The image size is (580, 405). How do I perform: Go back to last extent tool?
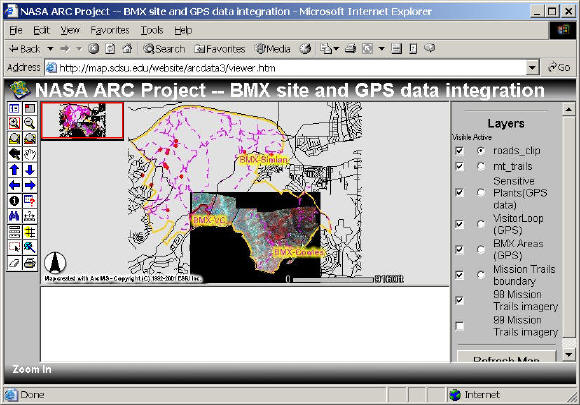coord(14,154)
